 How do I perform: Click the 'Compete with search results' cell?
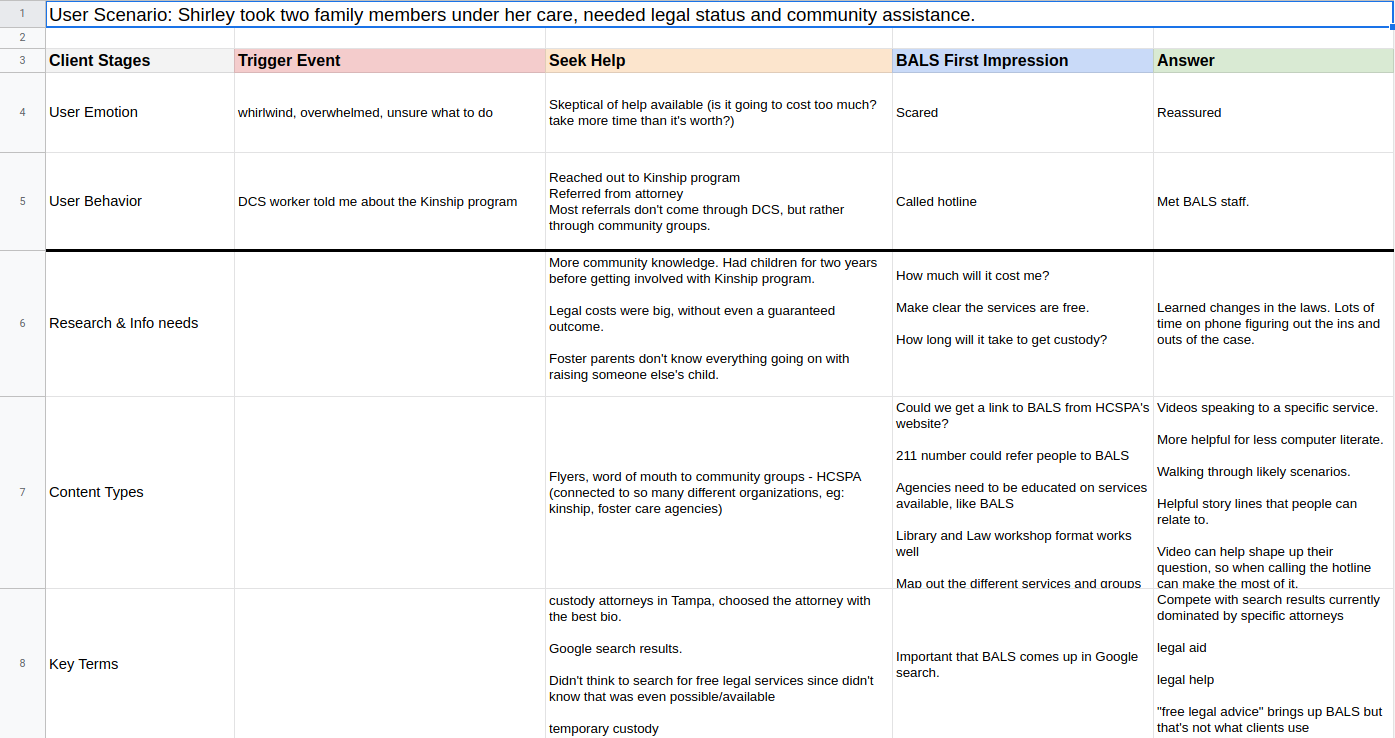(1273, 664)
